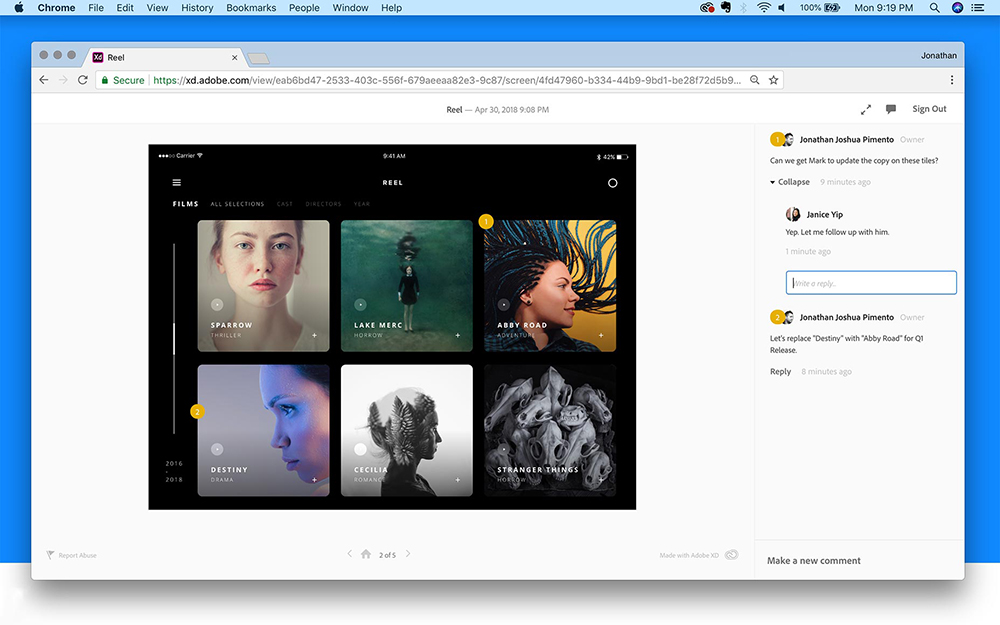Screen dimensions: 1000x625
Task: Open the People menu
Action: (x=304, y=8)
